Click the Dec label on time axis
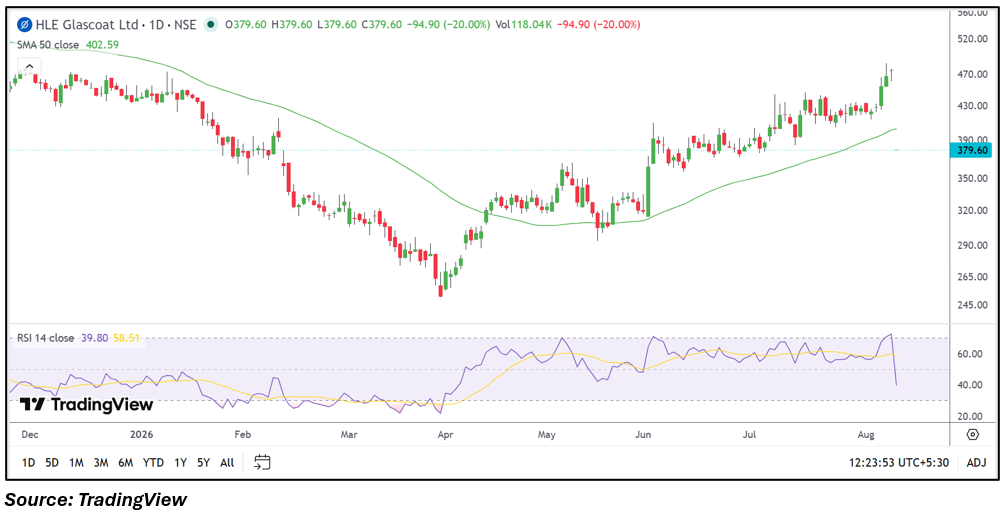This screenshot has height=514, width=1004. (29, 435)
